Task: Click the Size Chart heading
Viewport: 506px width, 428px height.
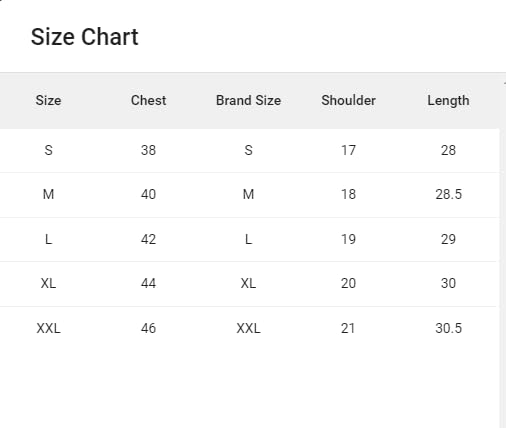Action: coord(85,37)
